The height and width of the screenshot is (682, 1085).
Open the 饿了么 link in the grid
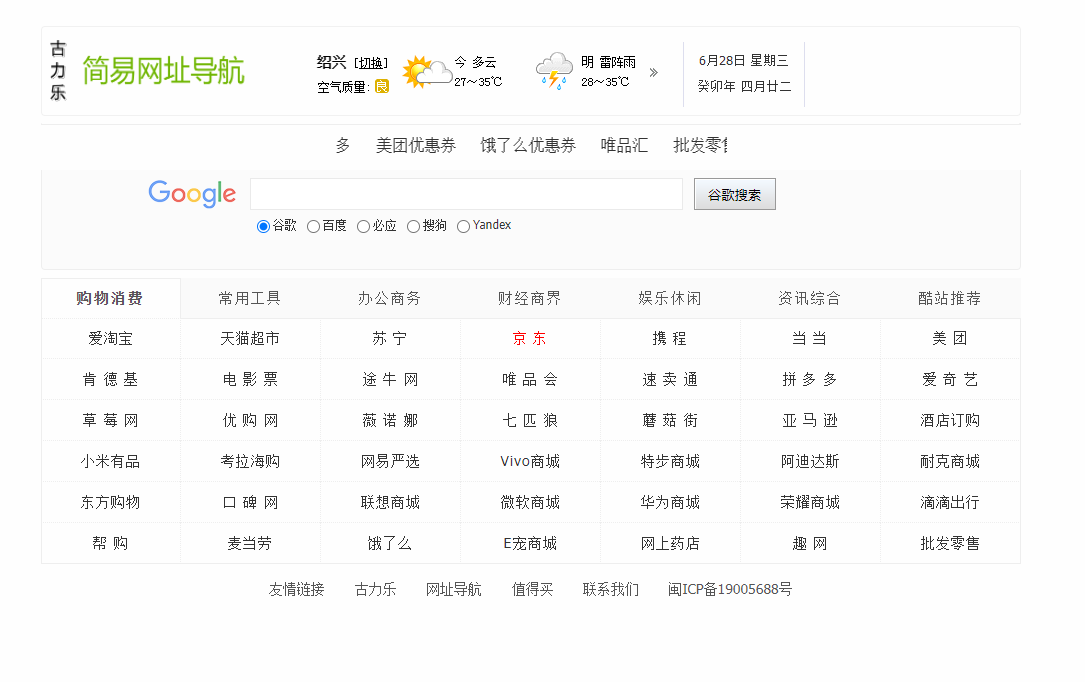[390, 543]
